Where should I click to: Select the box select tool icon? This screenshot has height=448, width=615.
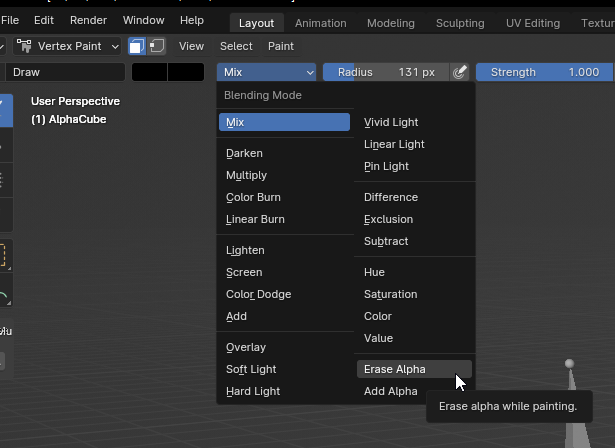4,255
